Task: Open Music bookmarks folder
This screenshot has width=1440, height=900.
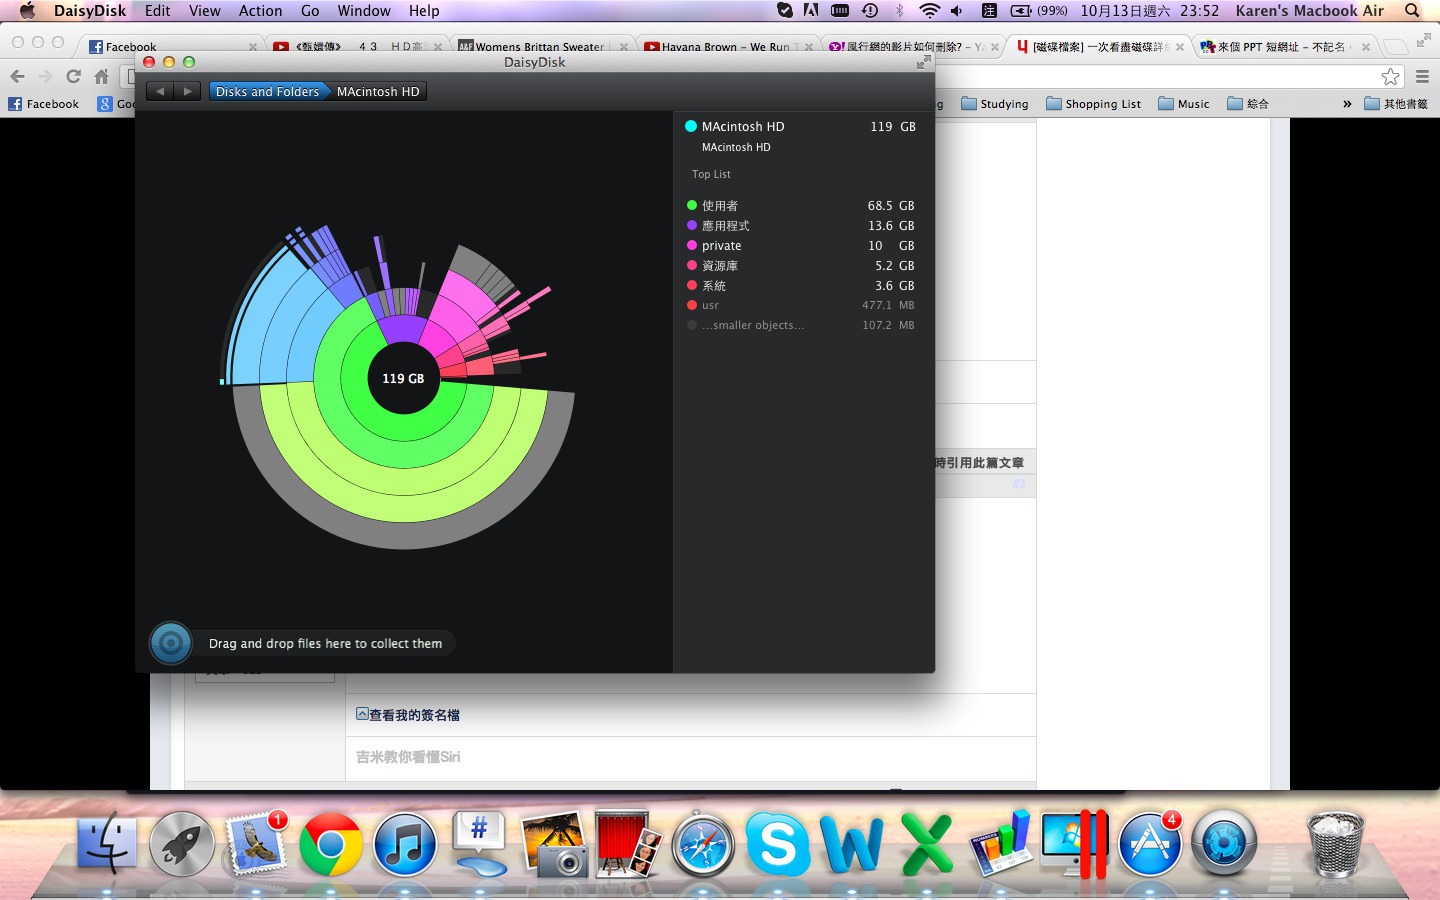Action: pyautogui.click(x=1184, y=104)
